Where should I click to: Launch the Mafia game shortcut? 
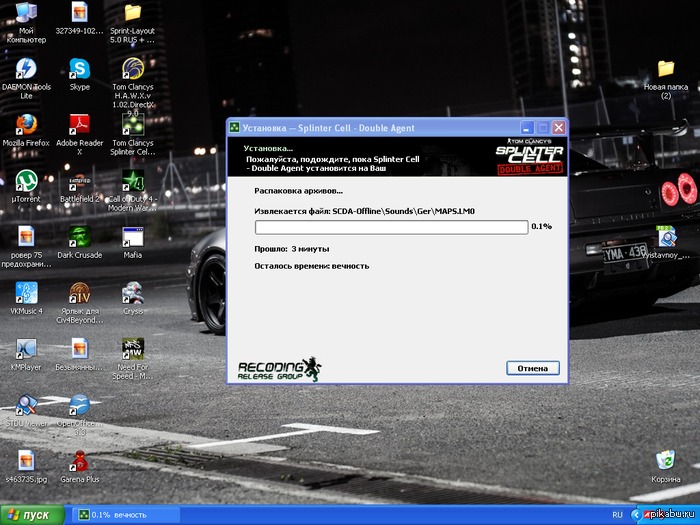(132, 237)
